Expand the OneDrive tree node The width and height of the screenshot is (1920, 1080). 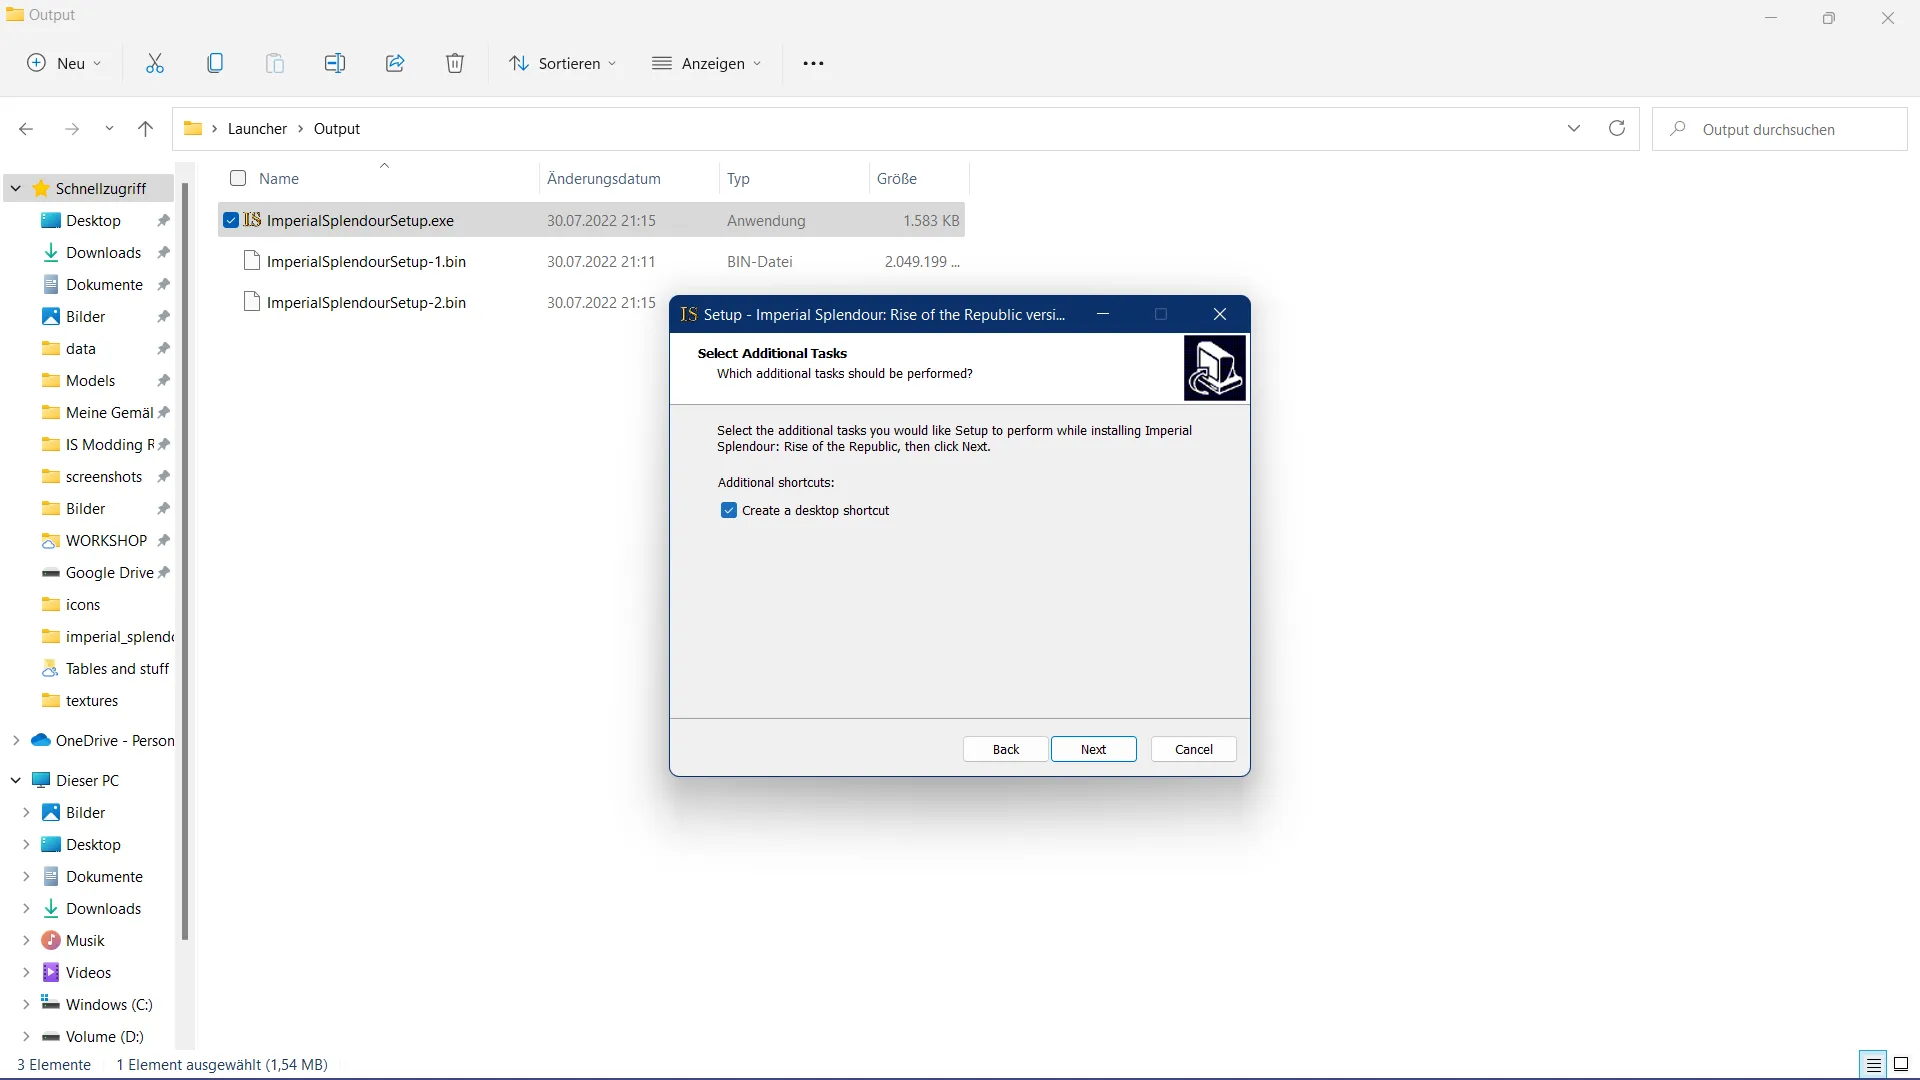pos(16,740)
